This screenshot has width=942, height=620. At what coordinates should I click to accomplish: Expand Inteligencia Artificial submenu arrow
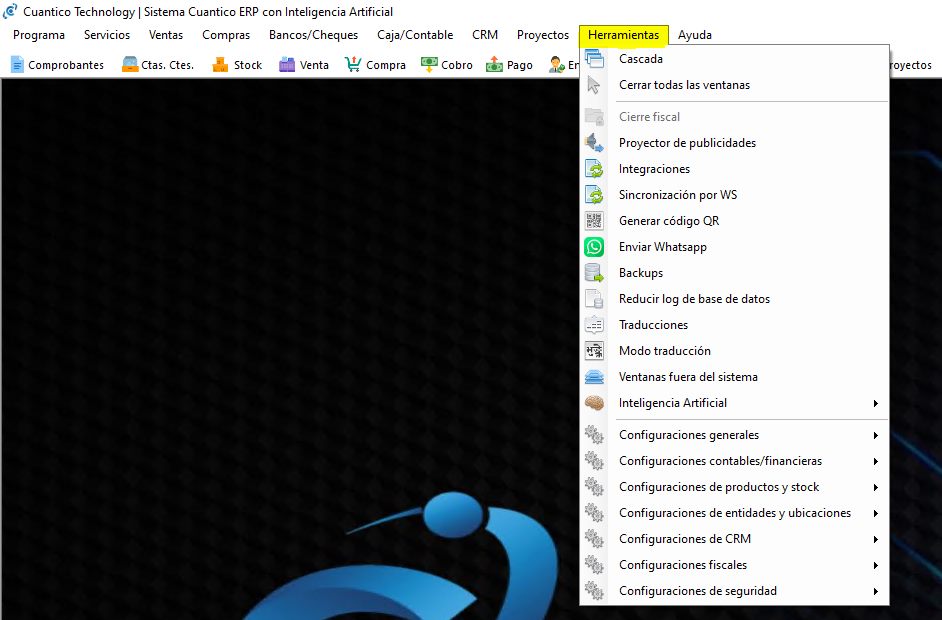click(x=876, y=403)
